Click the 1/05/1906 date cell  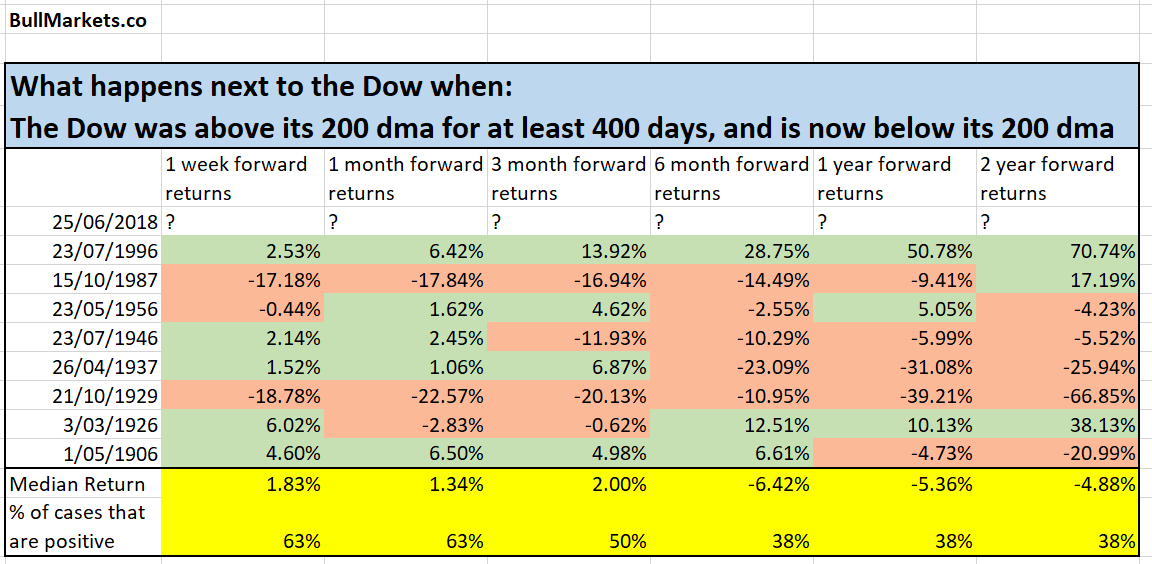tap(101, 454)
